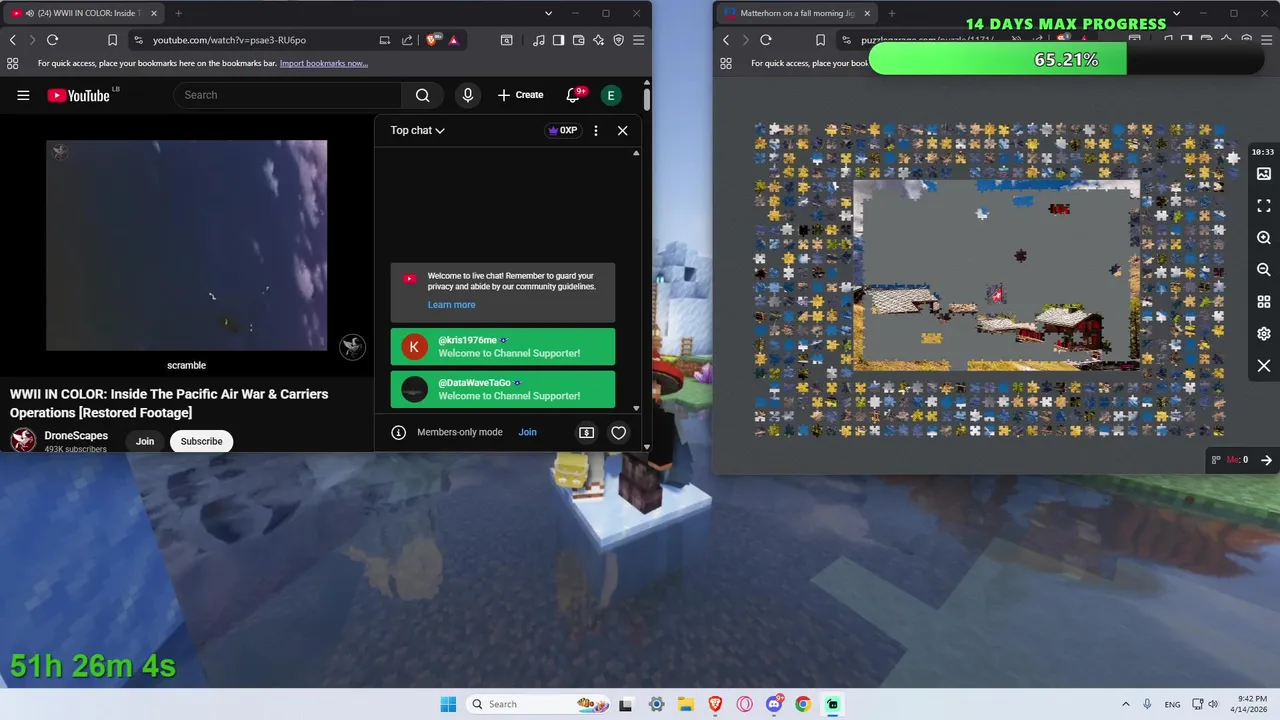This screenshot has width=1280, height=720.
Task: Close the Matterhorn puzzle tab
Action: 867,13
